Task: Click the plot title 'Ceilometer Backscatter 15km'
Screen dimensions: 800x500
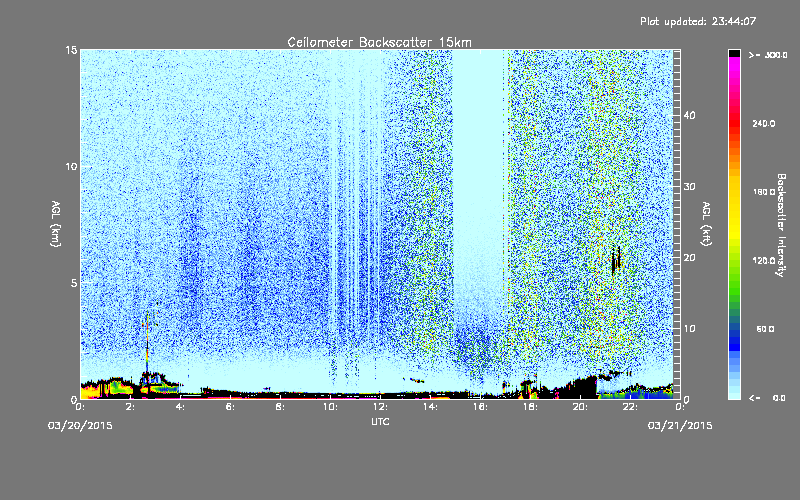Action: coord(380,42)
